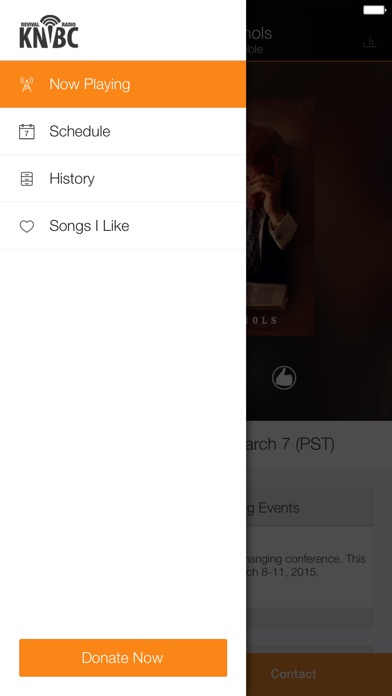The image size is (392, 696).
Task: Tap empty white area of side menu
Action: [123, 444]
